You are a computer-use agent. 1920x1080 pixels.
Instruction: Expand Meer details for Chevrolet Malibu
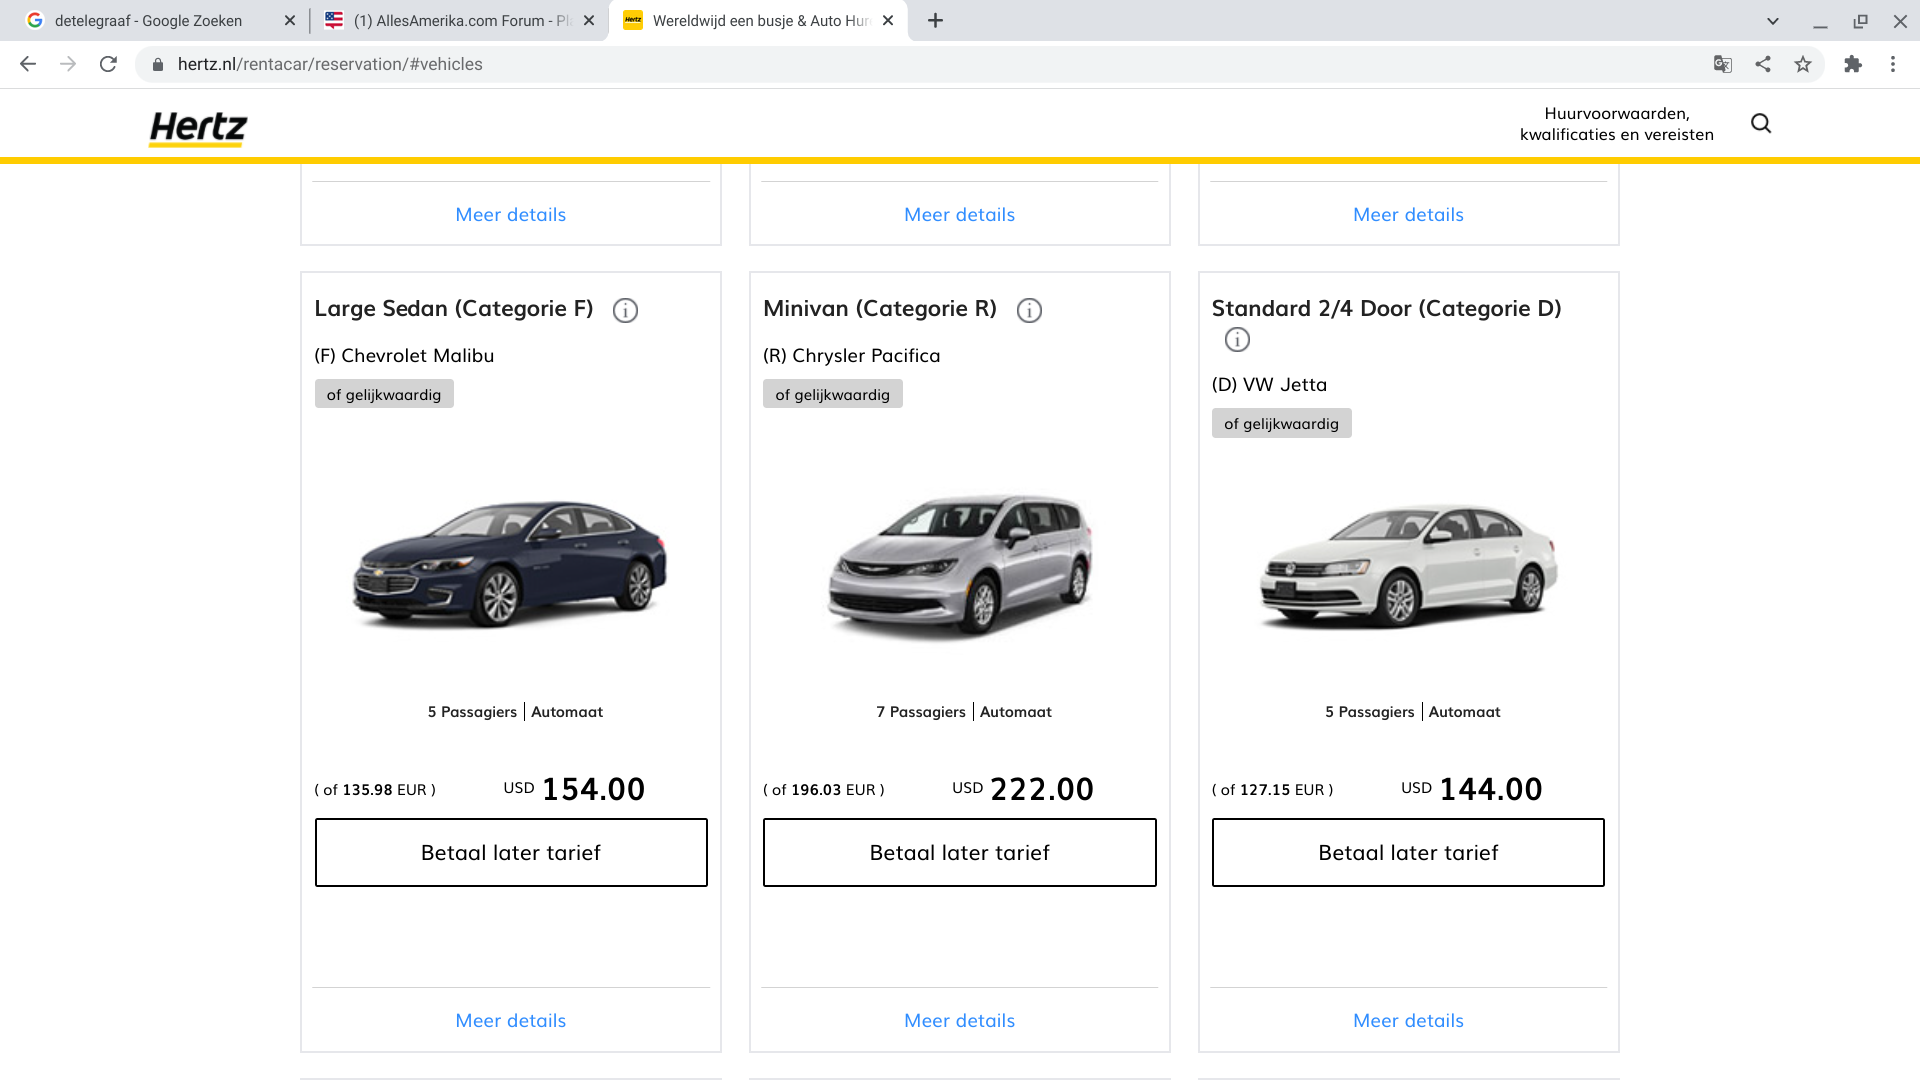pyautogui.click(x=510, y=1020)
